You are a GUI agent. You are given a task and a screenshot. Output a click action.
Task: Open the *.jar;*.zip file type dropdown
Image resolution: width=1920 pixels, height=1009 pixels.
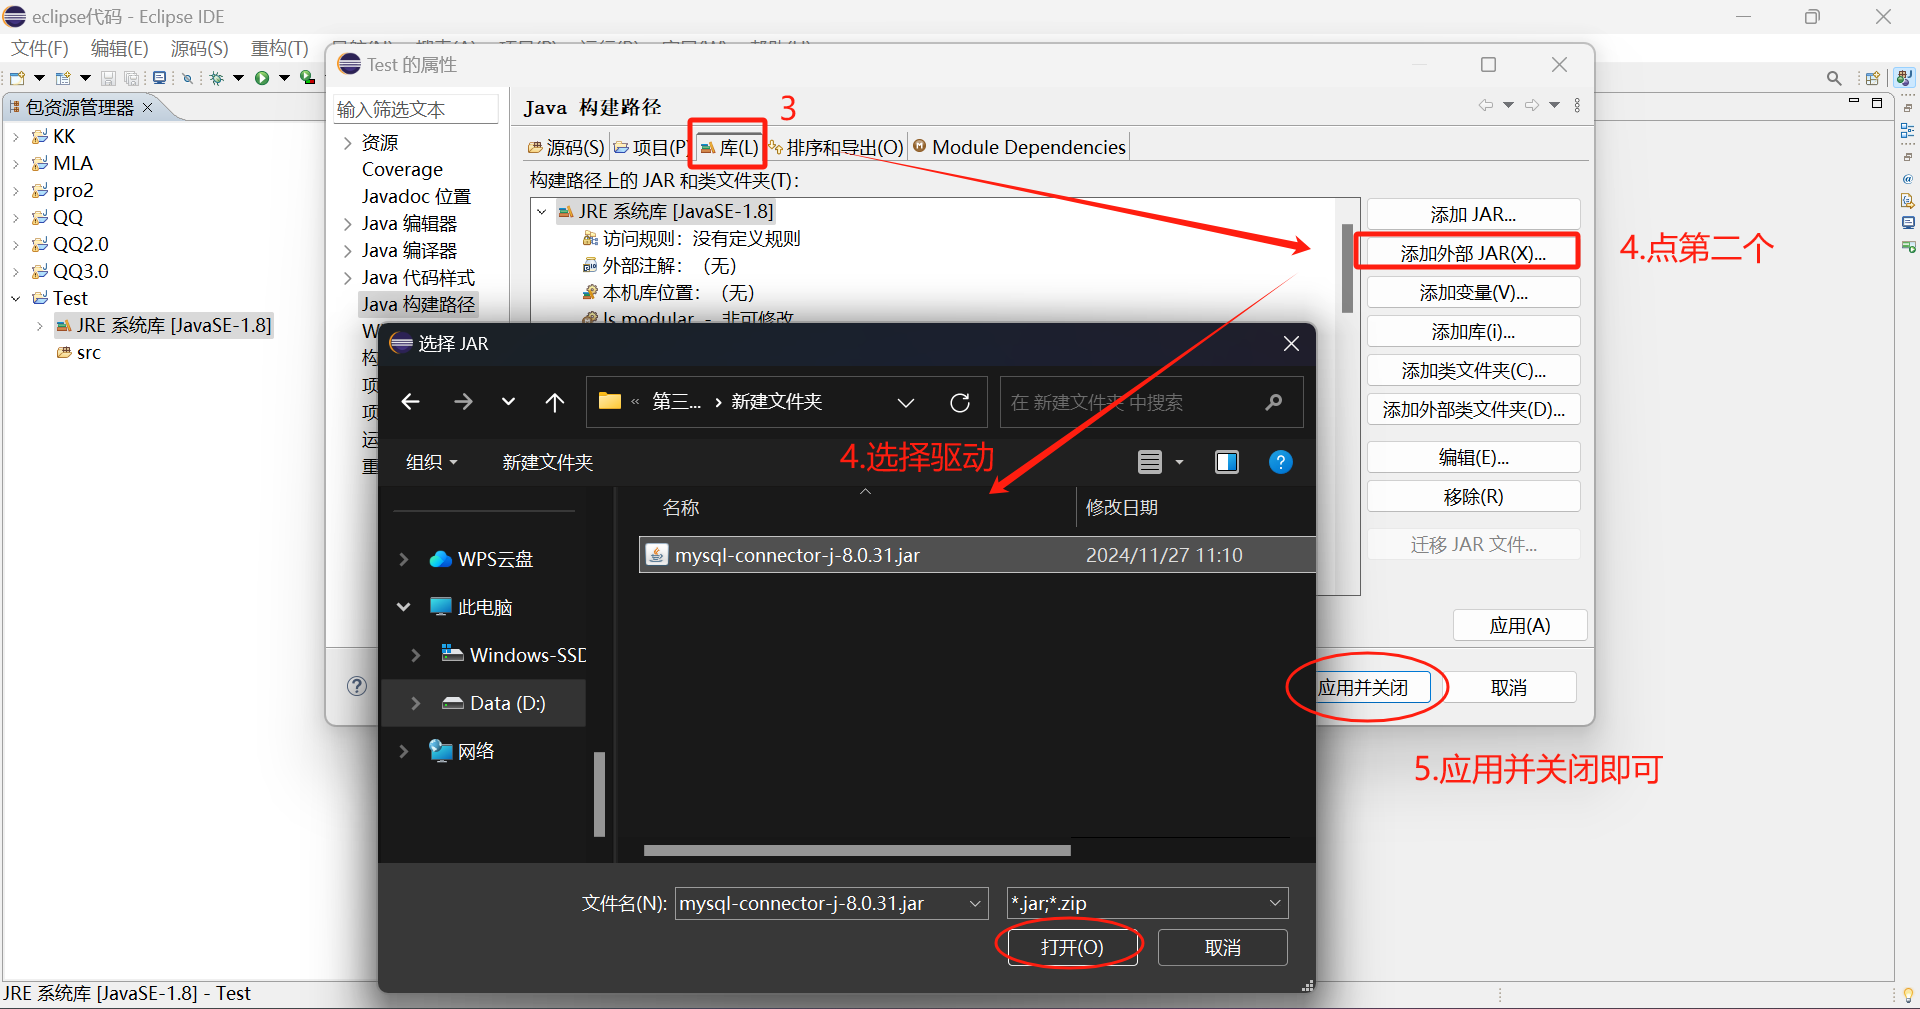tap(1275, 903)
